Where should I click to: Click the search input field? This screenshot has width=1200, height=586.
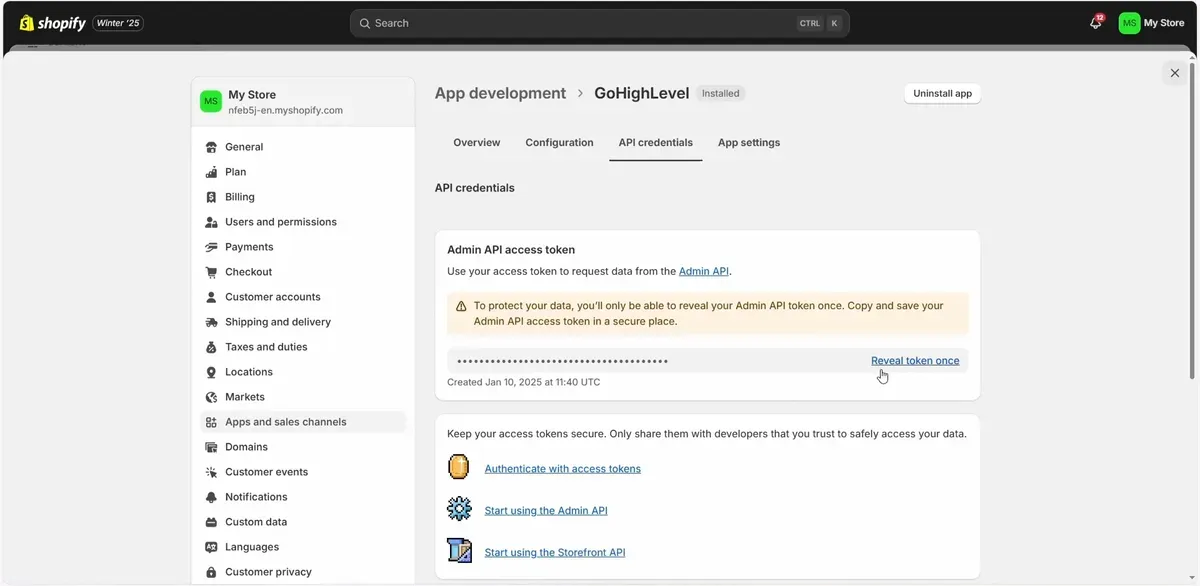tap(600, 23)
